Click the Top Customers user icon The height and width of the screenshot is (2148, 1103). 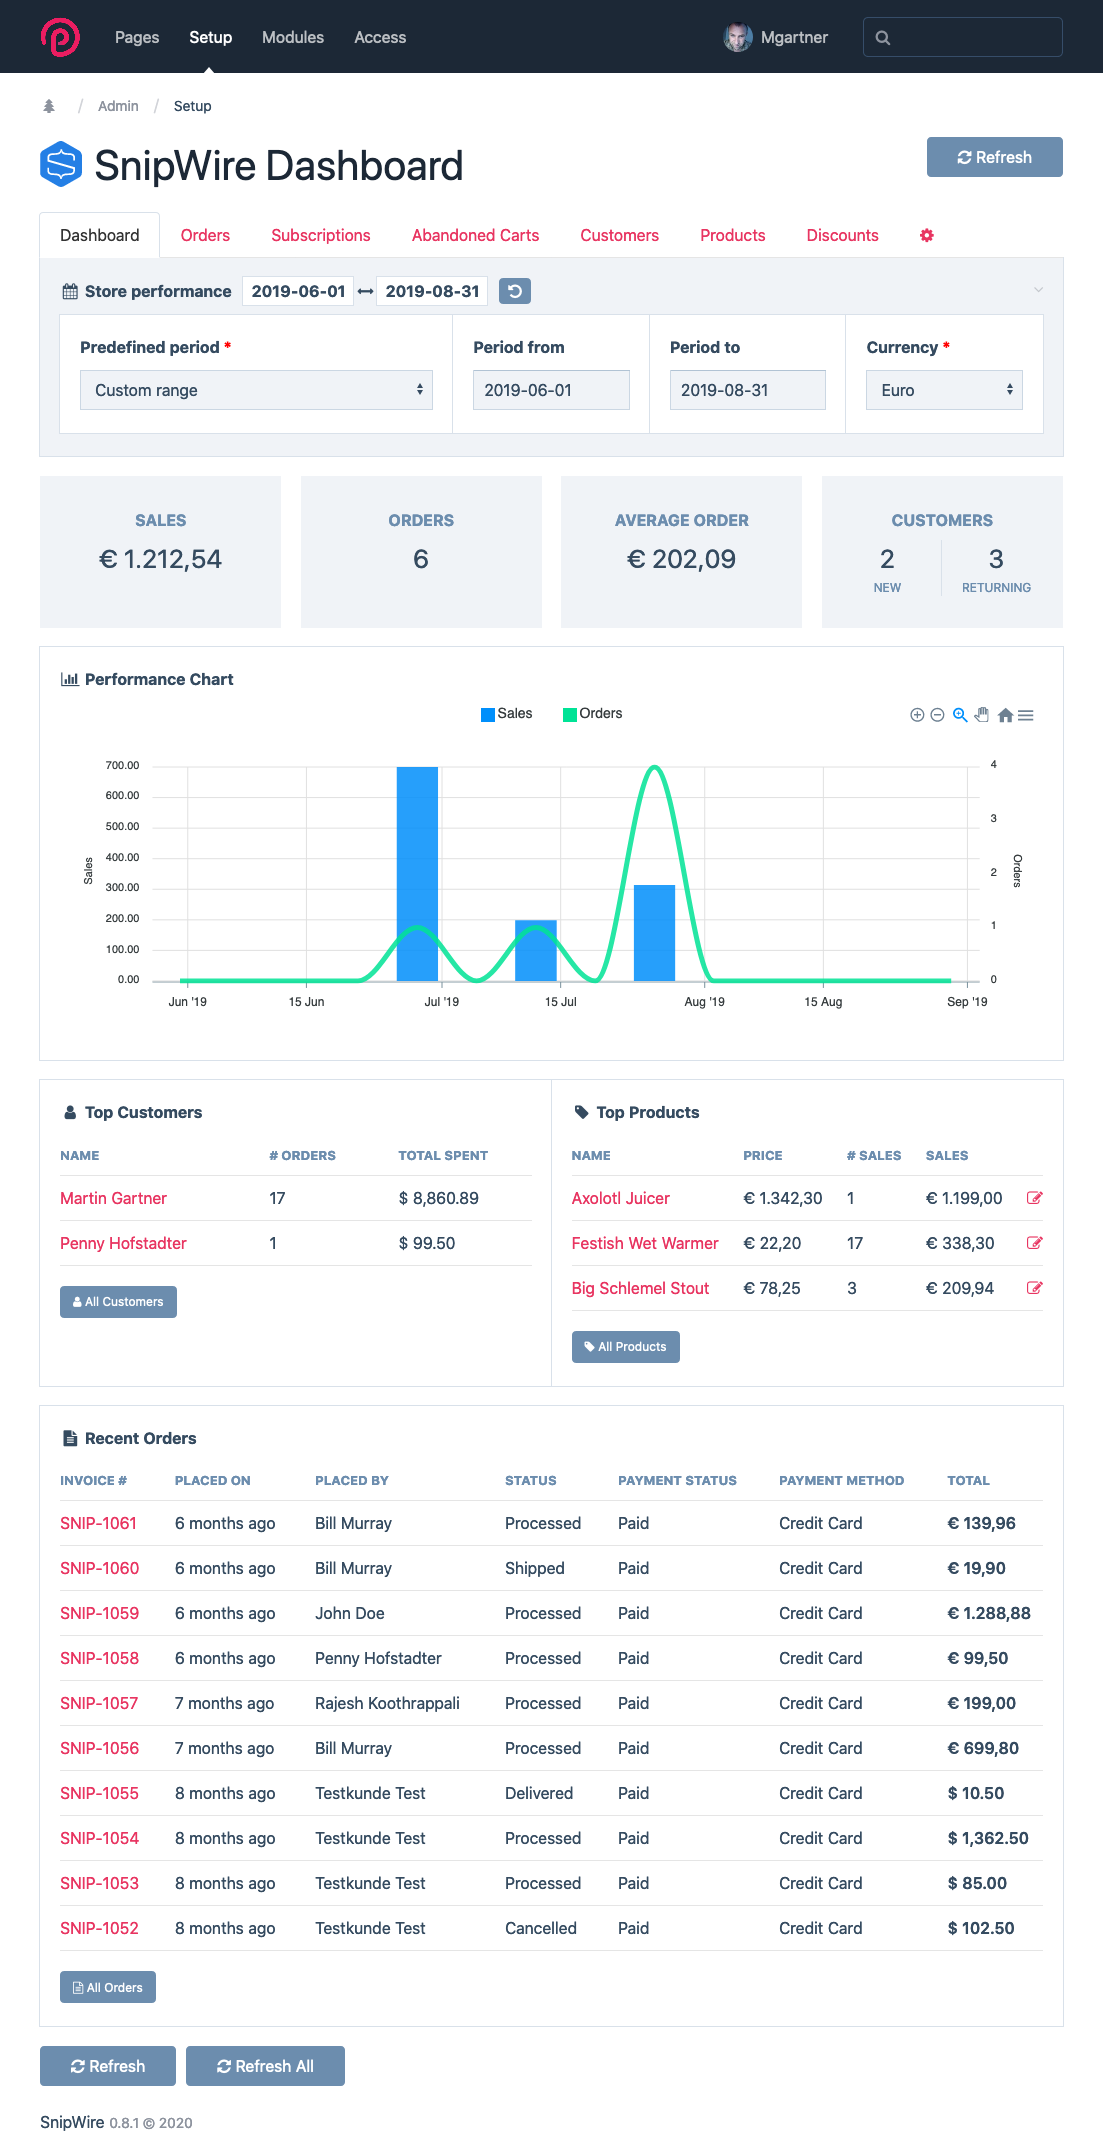click(x=70, y=1112)
